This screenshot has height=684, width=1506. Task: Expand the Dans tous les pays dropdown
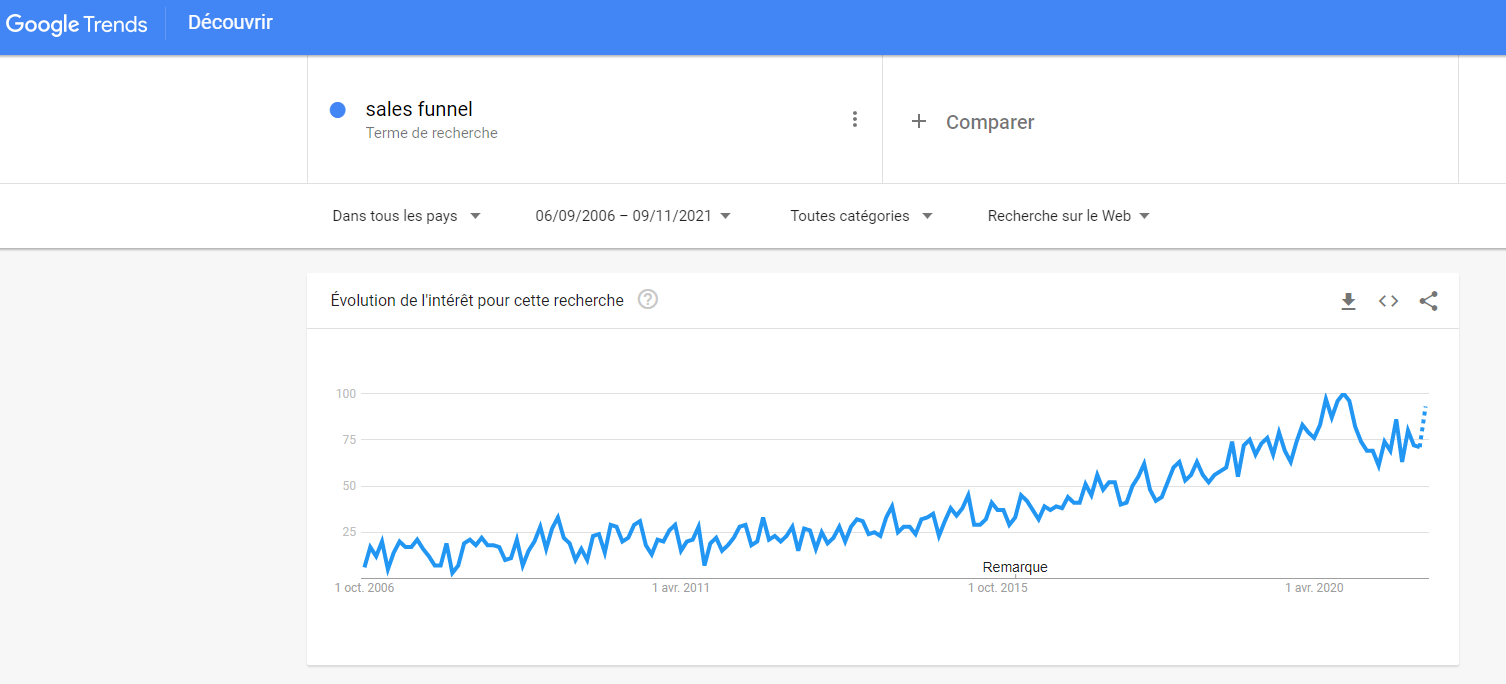tap(406, 216)
